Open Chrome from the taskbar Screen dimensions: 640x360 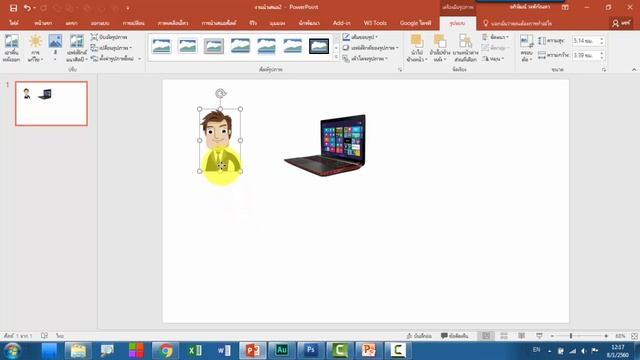click(165, 350)
